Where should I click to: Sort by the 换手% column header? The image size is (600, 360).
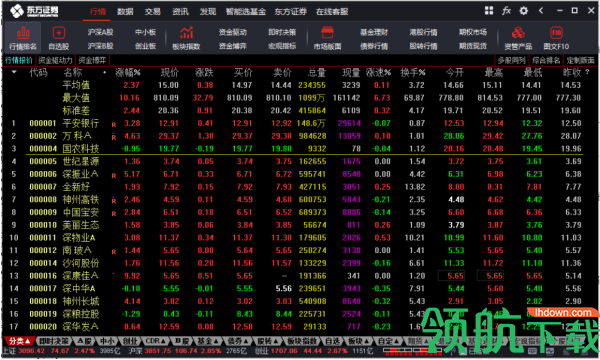pyautogui.click(x=413, y=72)
